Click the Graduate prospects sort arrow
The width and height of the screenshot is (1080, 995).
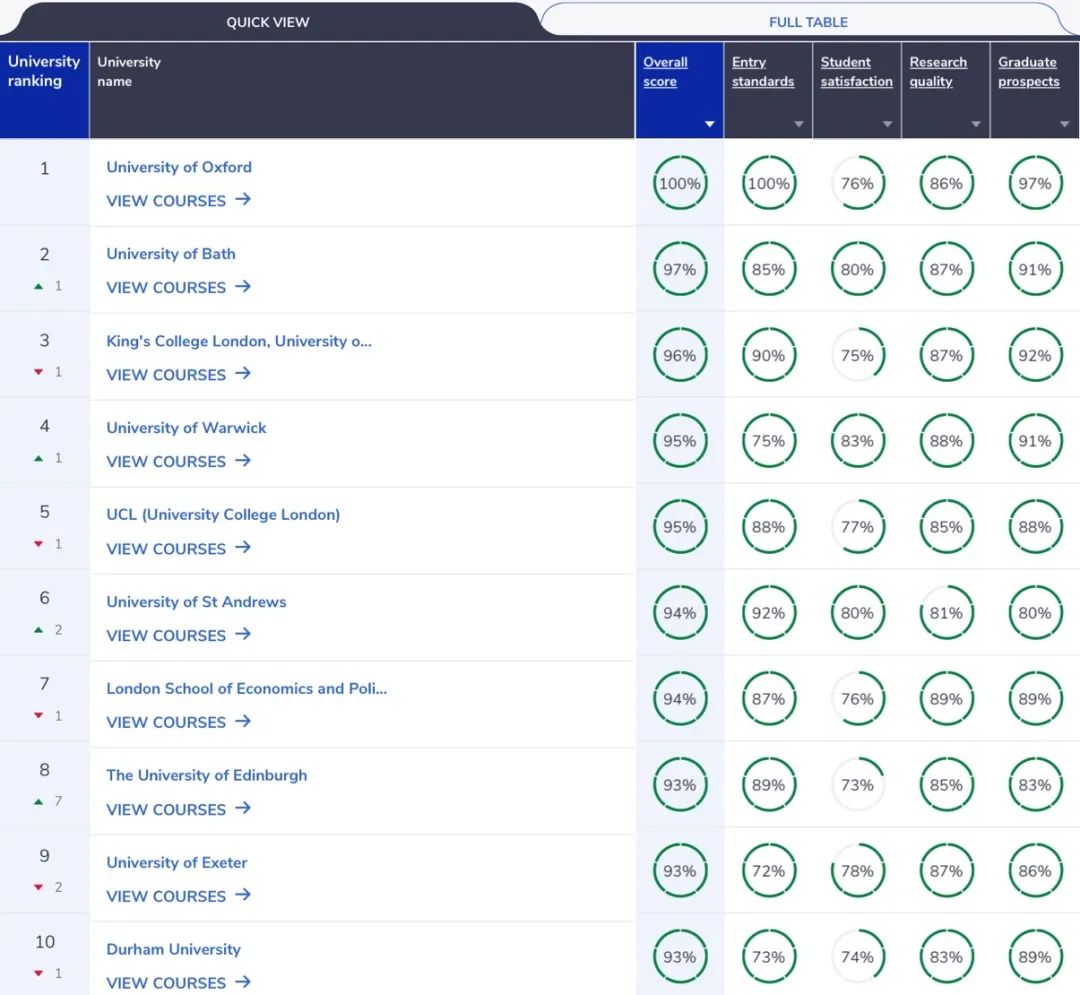tap(1064, 125)
